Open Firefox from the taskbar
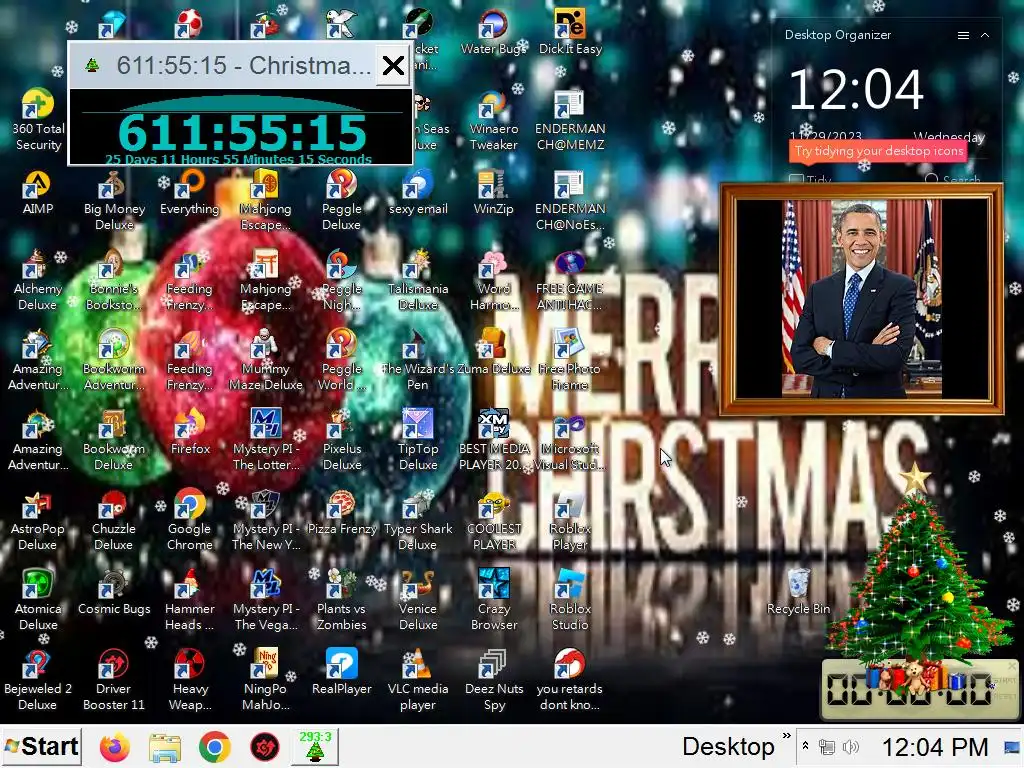This screenshot has width=1024, height=768. coord(115,747)
